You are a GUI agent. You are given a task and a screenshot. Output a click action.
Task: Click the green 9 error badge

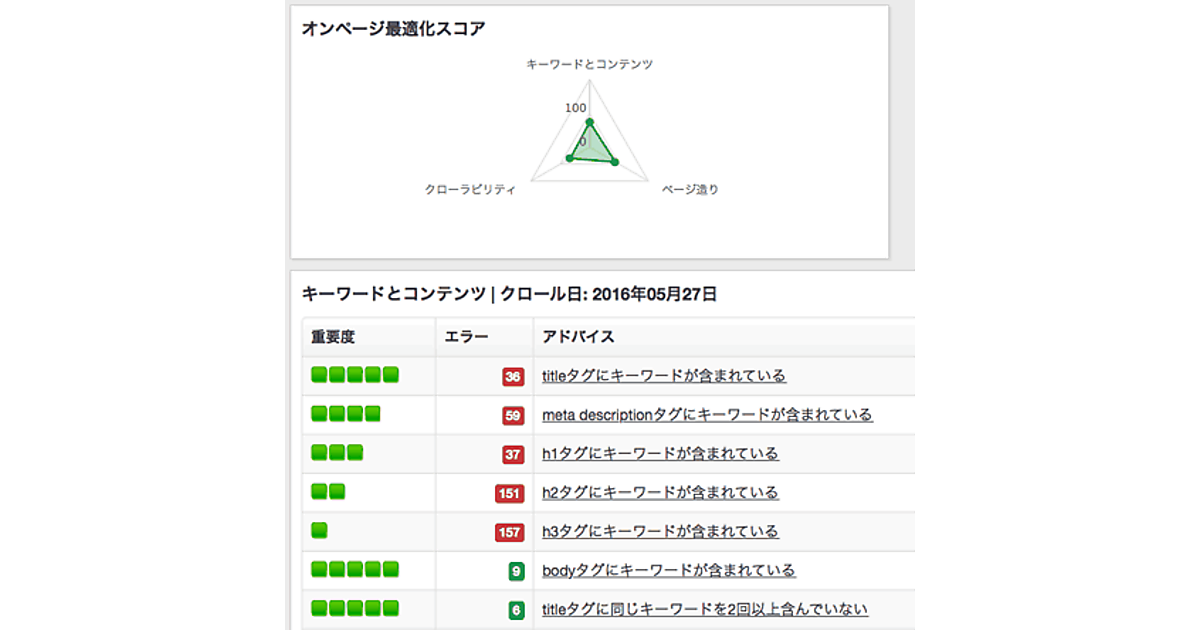[516, 572]
